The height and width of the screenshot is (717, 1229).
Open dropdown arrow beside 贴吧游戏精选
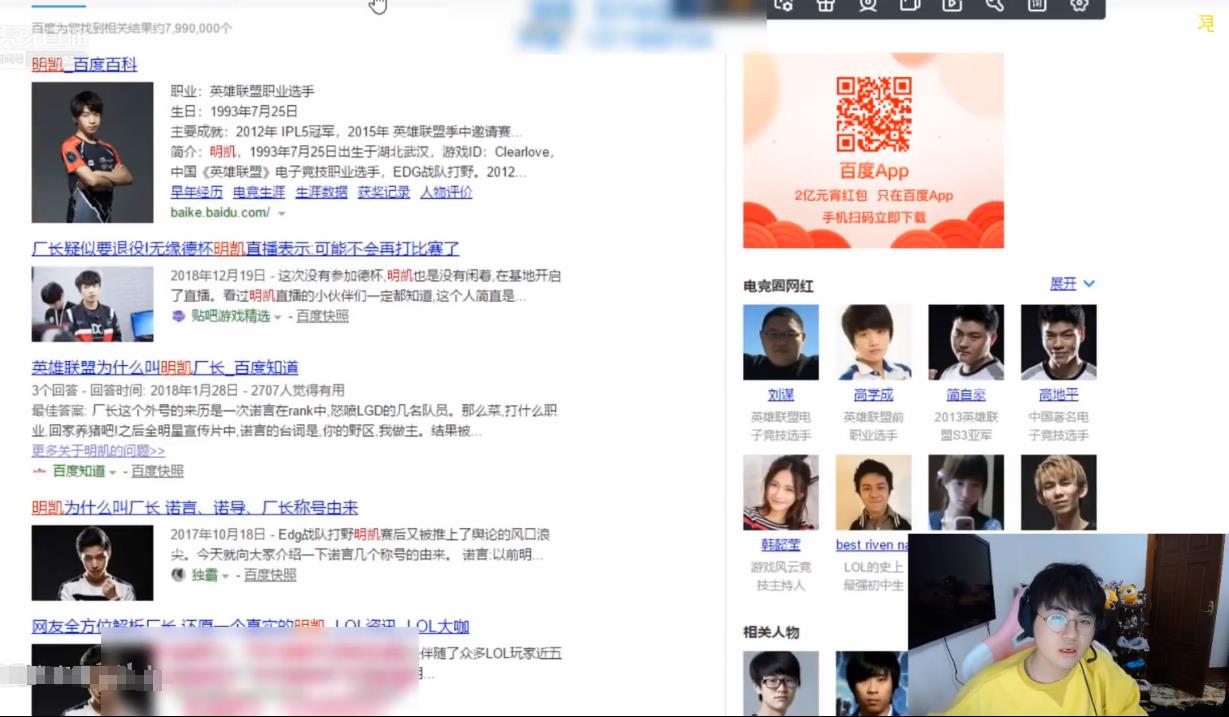[x=279, y=317]
